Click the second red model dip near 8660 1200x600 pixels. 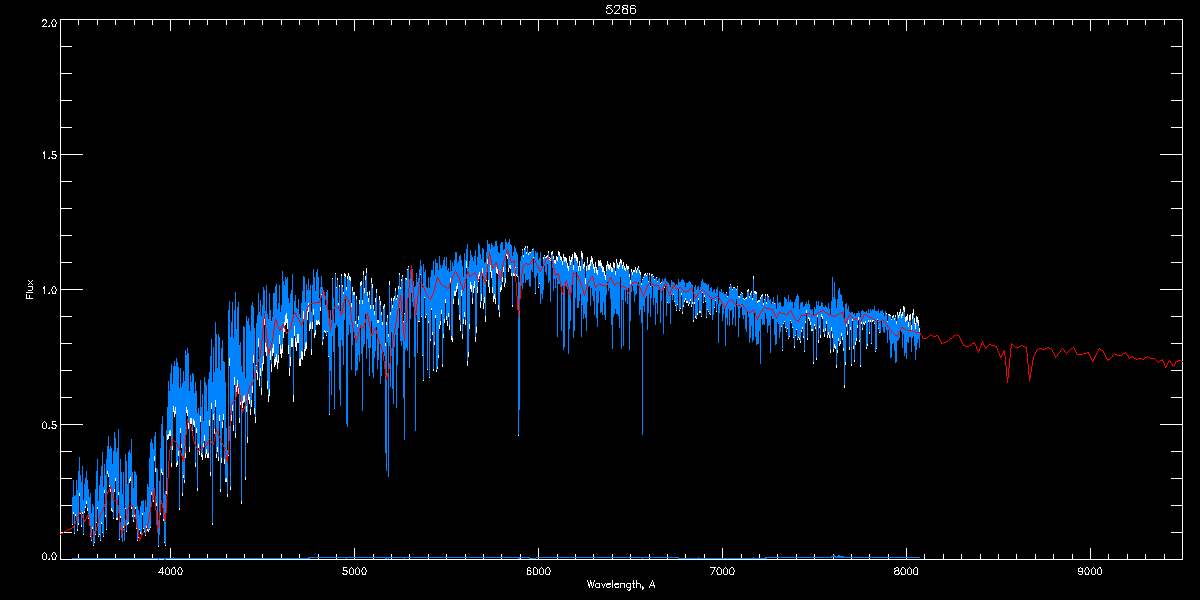[1029, 377]
